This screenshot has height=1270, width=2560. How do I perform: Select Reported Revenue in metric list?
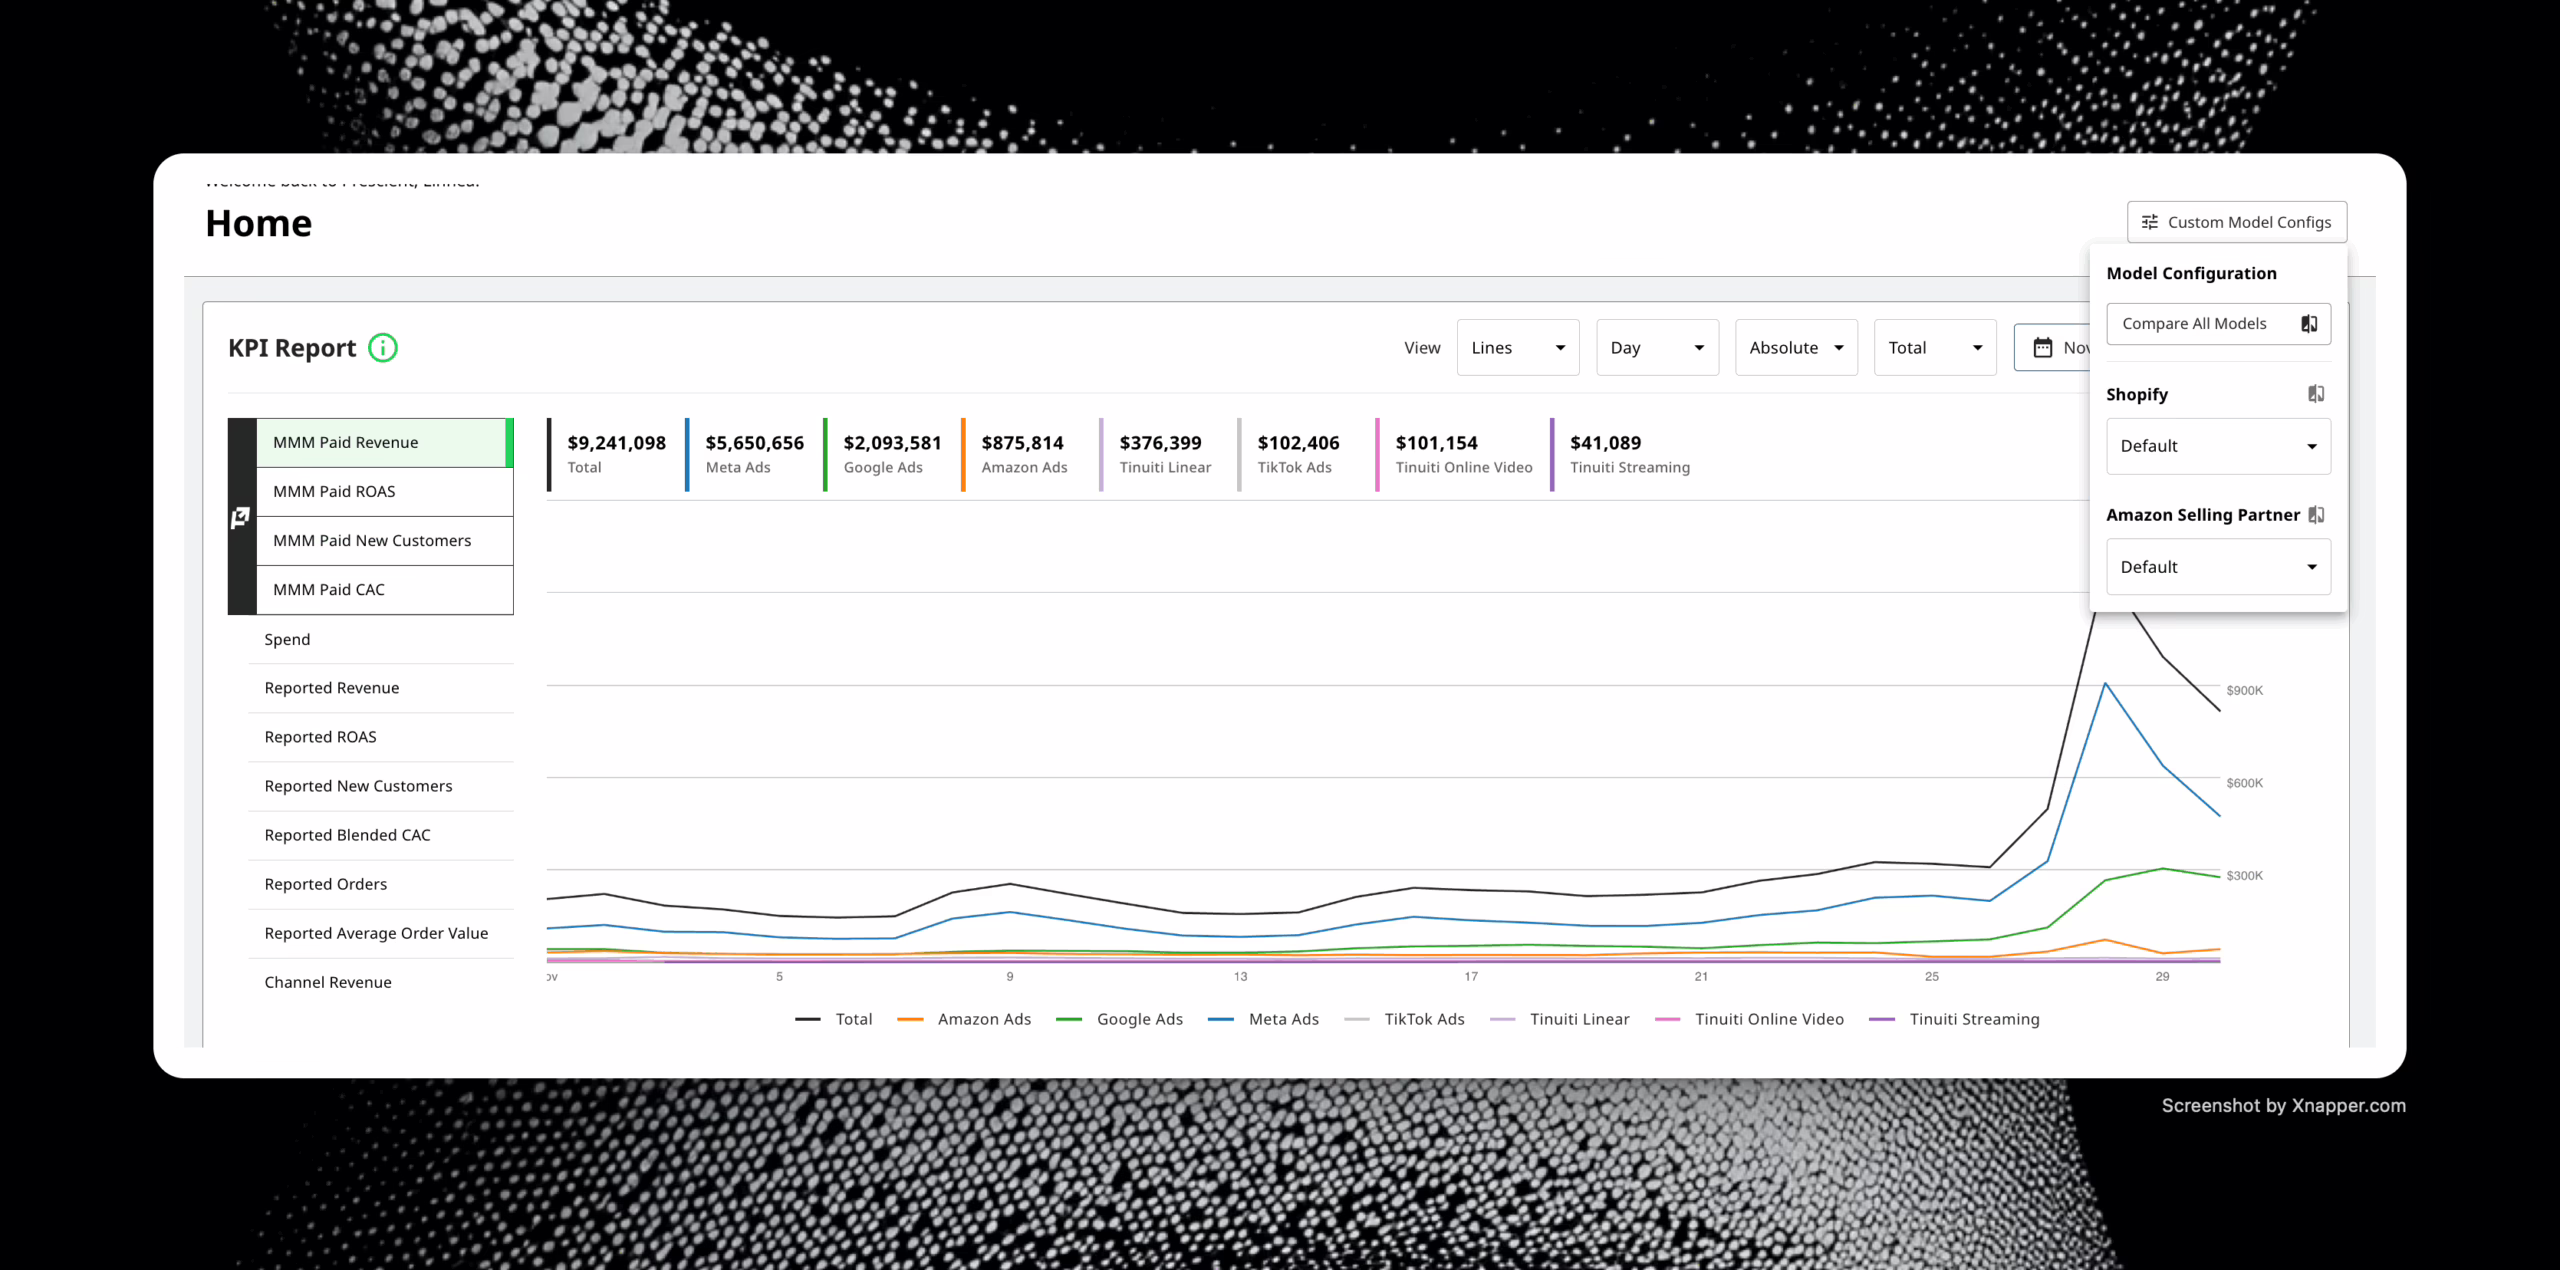pyautogui.click(x=332, y=688)
